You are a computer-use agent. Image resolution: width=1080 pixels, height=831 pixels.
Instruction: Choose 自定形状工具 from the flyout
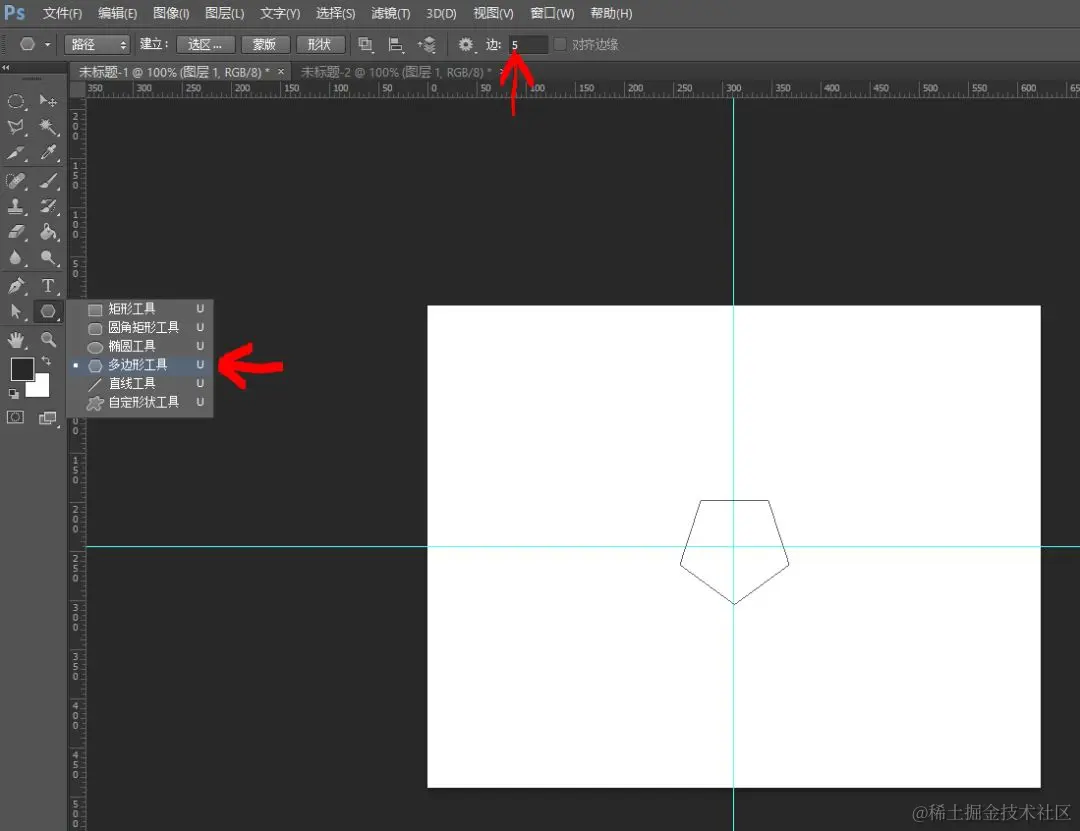point(140,402)
